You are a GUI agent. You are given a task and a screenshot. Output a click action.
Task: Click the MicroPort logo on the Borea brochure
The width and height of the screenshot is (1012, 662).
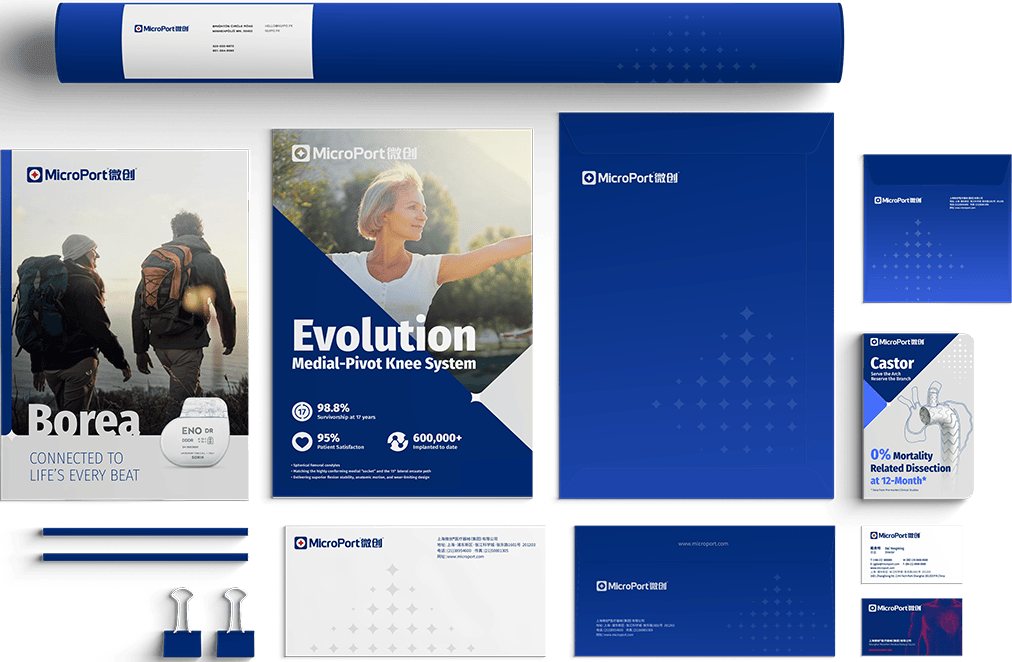pos(80,175)
